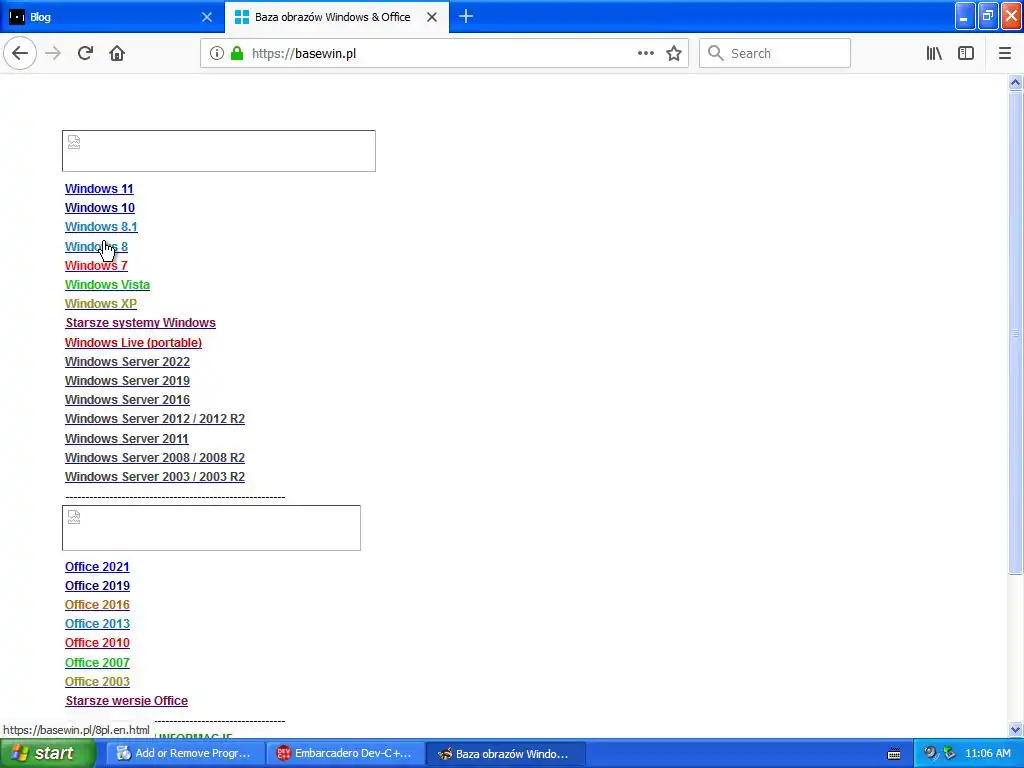Open page actions three-dot menu
The height and width of the screenshot is (768, 1024).
[x=646, y=54]
